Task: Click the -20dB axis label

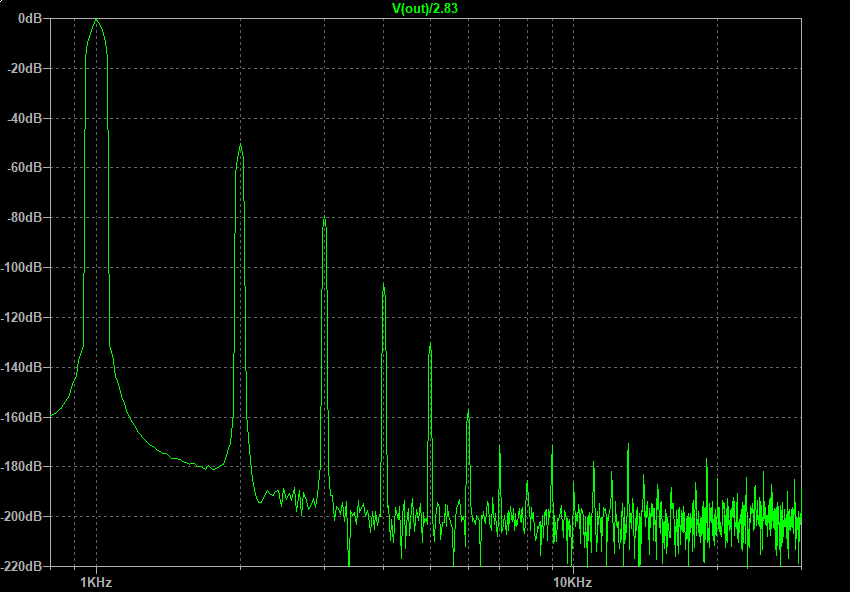Action: (24, 68)
